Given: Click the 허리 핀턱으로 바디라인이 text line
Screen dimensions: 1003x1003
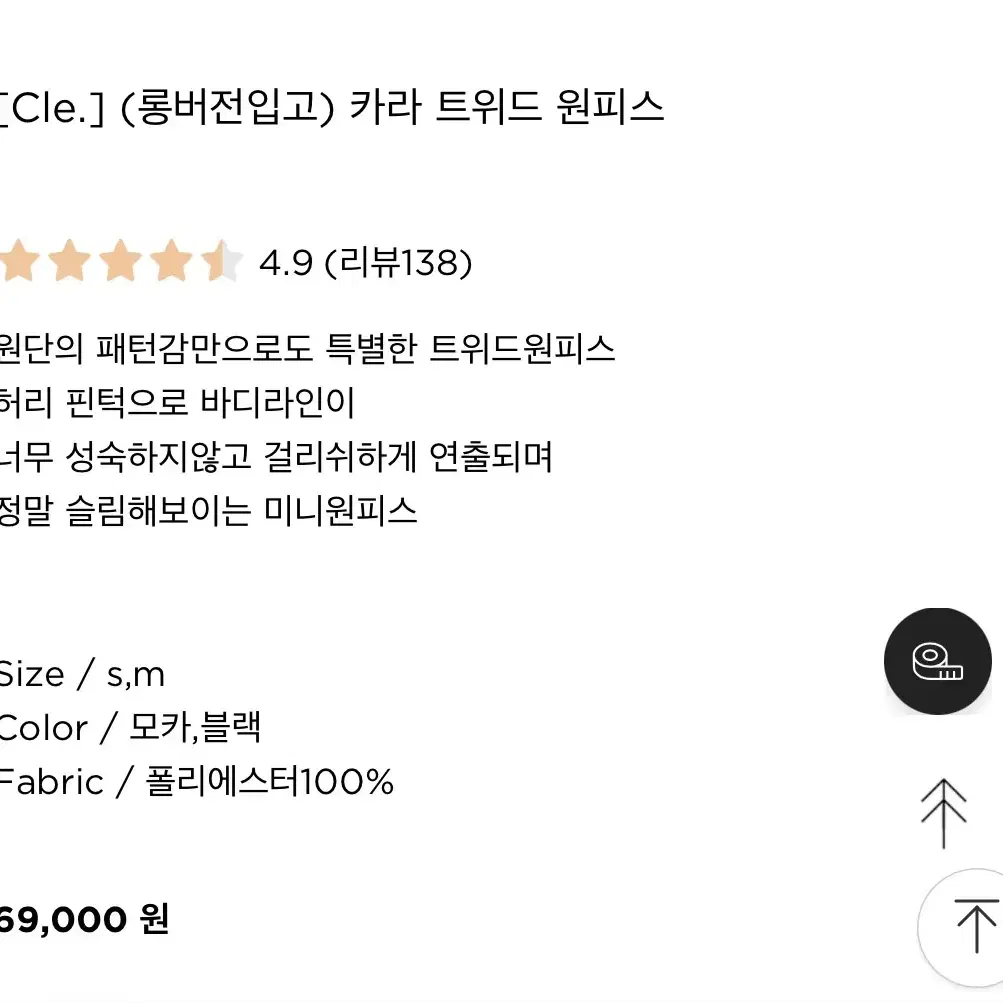Looking at the screenshot, I should pos(177,403).
